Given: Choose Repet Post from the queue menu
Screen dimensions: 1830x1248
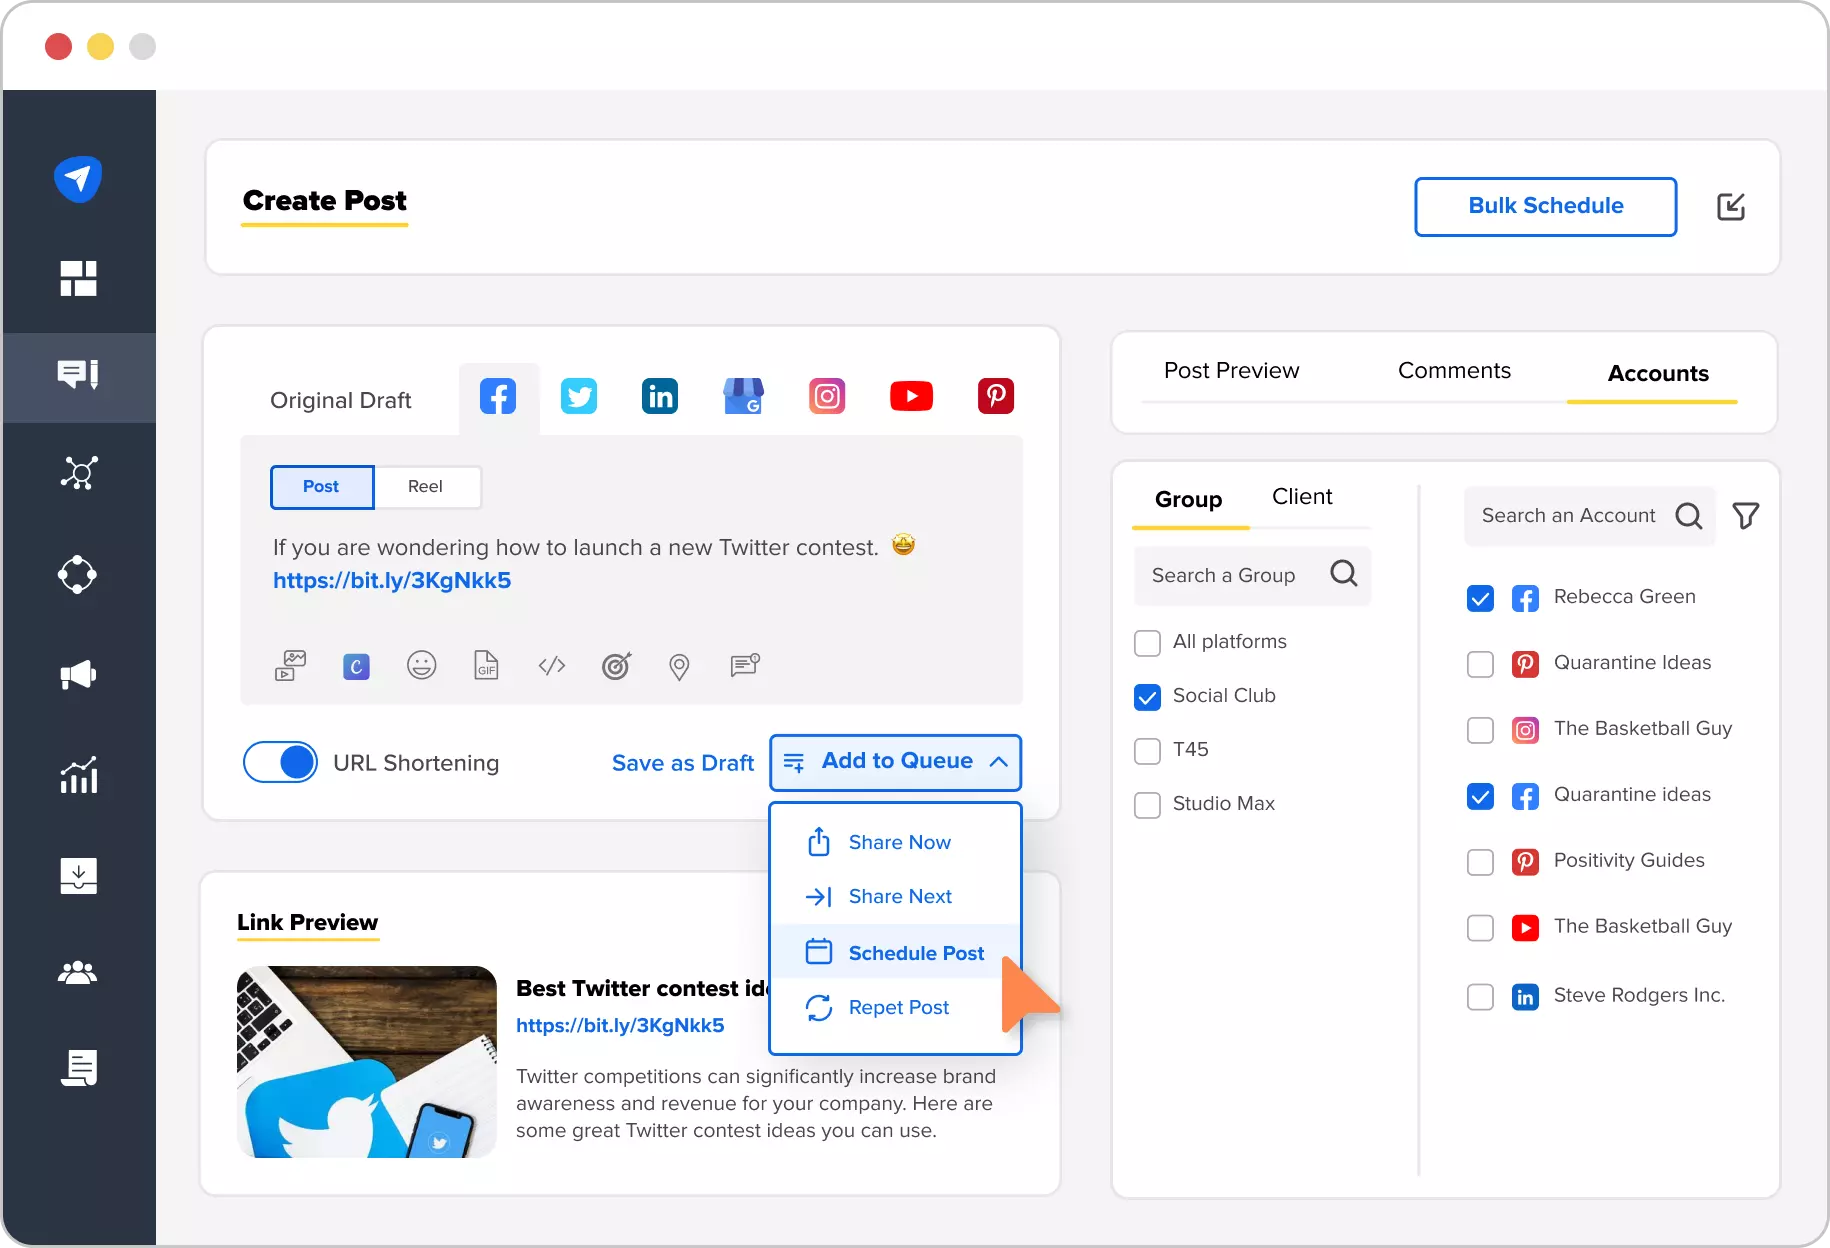Looking at the screenshot, I should click(x=895, y=1007).
